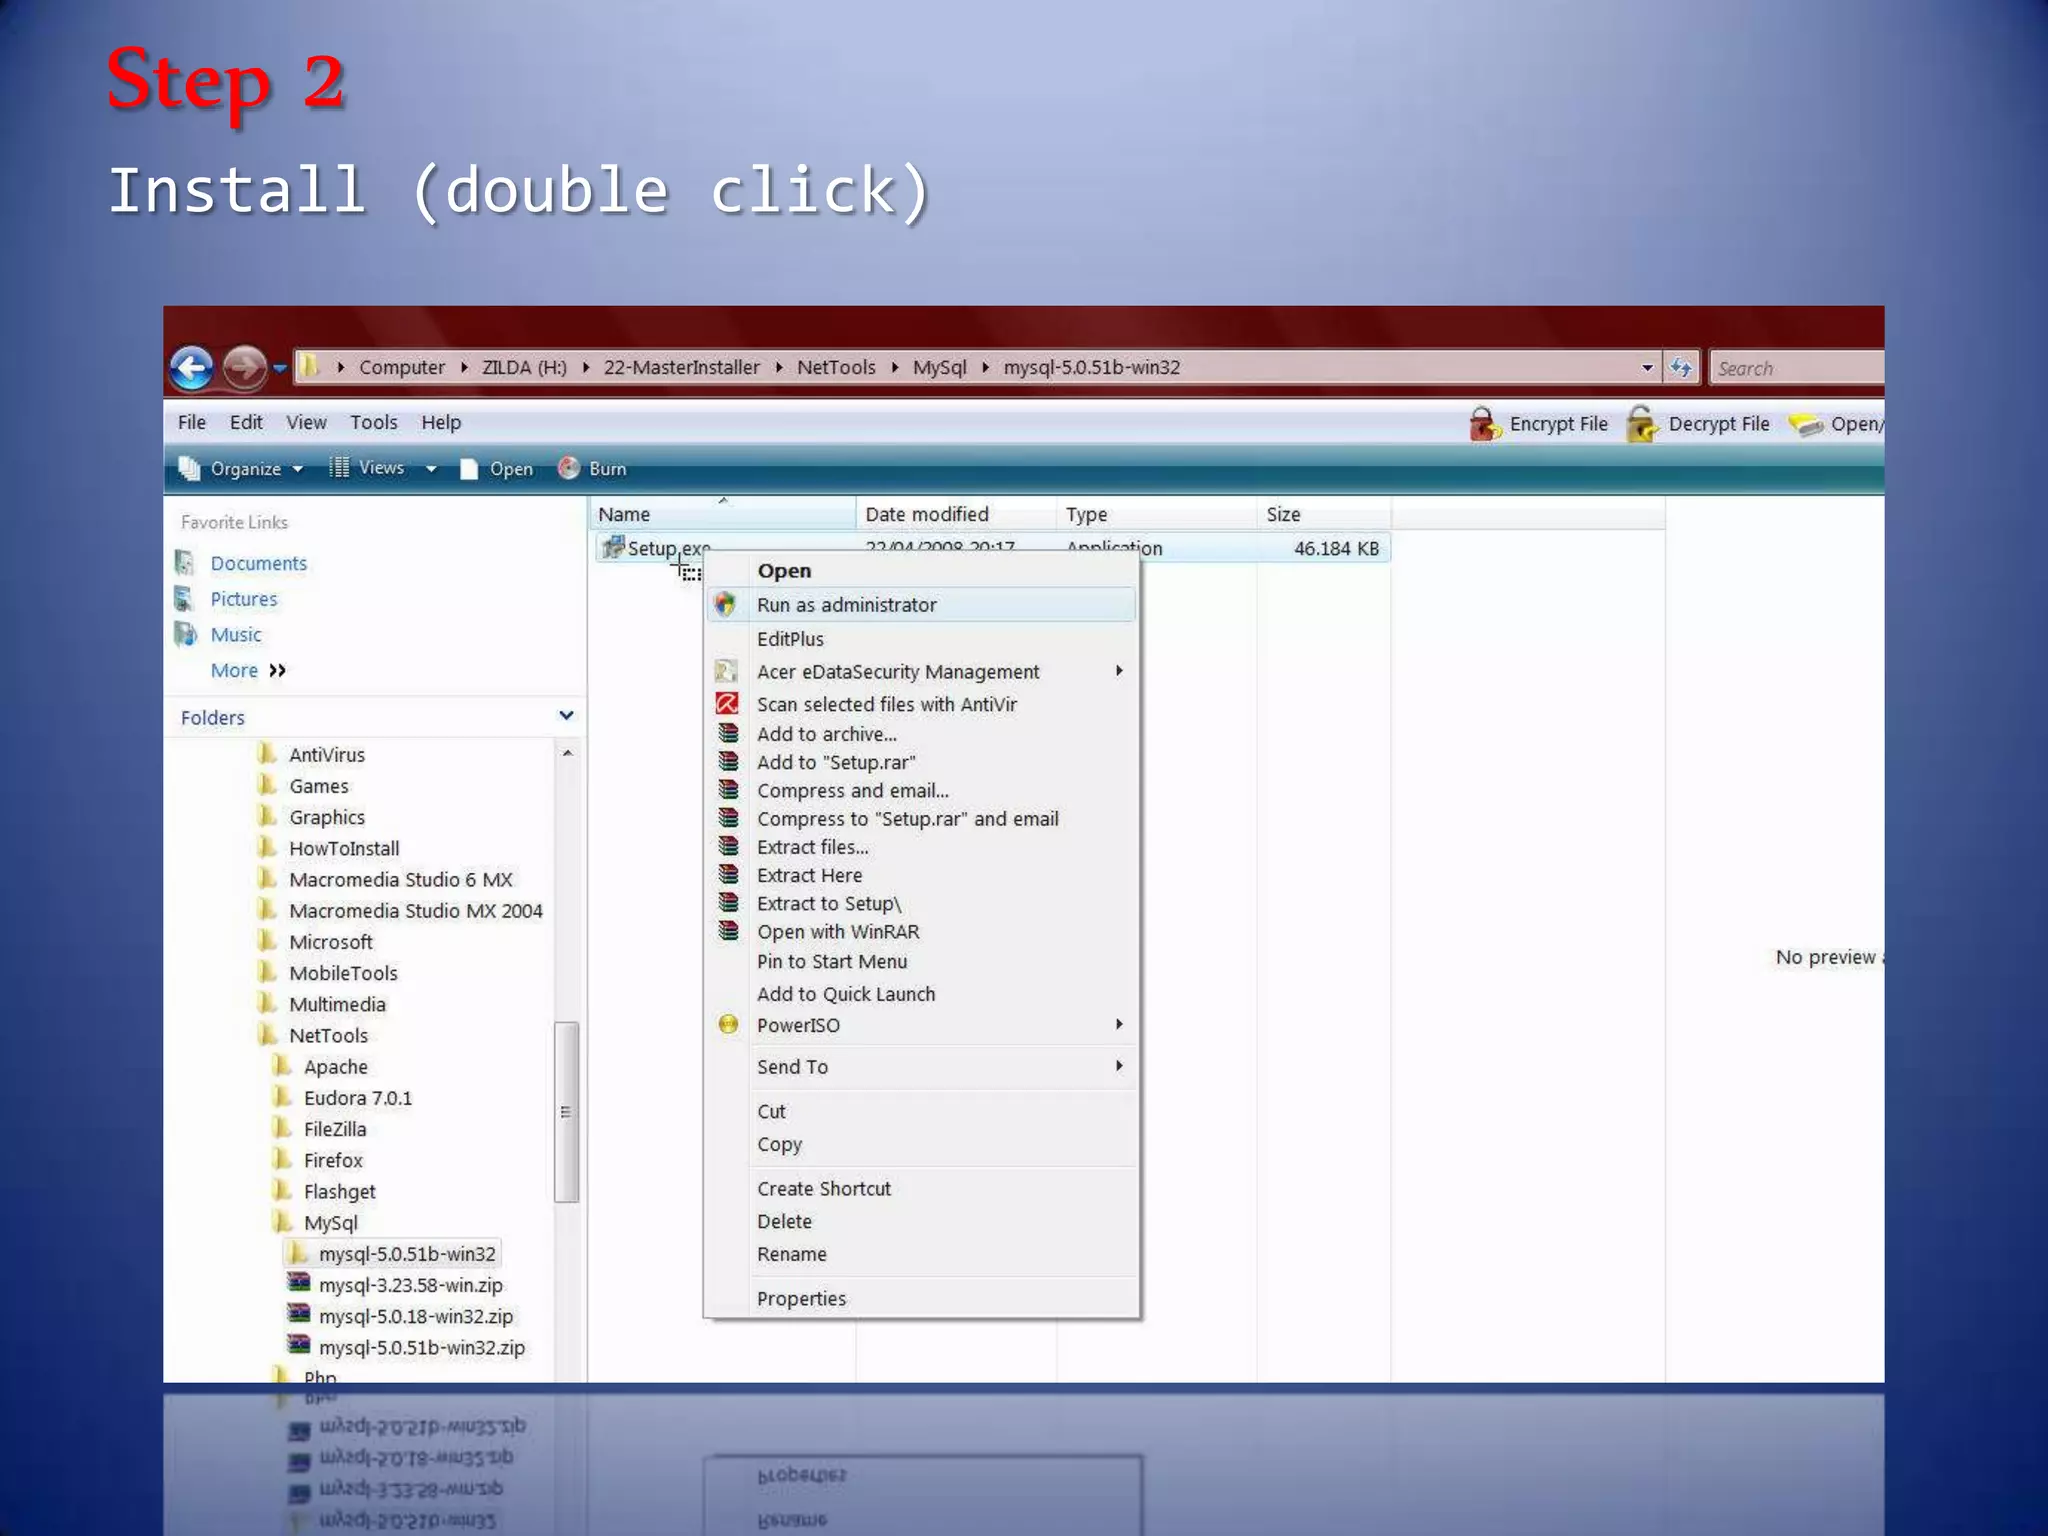
Task: Open the Views dropdown arrow
Action: pos(431,469)
